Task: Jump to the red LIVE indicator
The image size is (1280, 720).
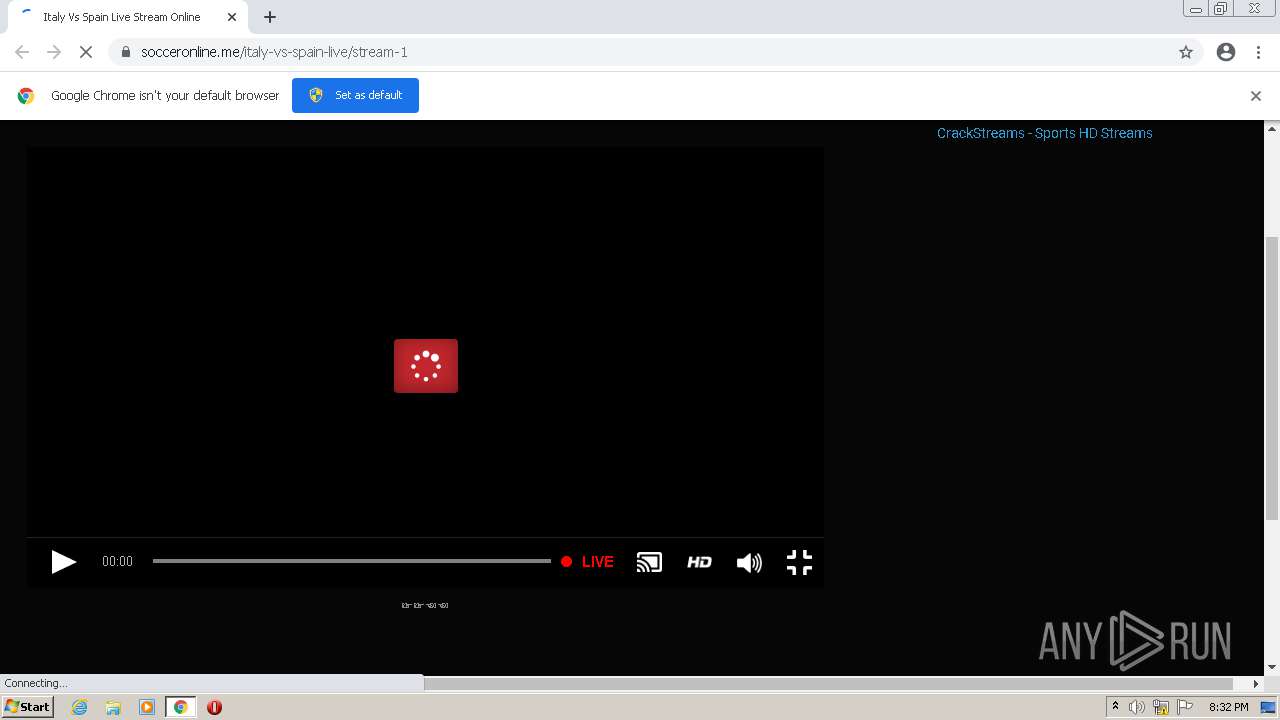Action: [x=587, y=562]
